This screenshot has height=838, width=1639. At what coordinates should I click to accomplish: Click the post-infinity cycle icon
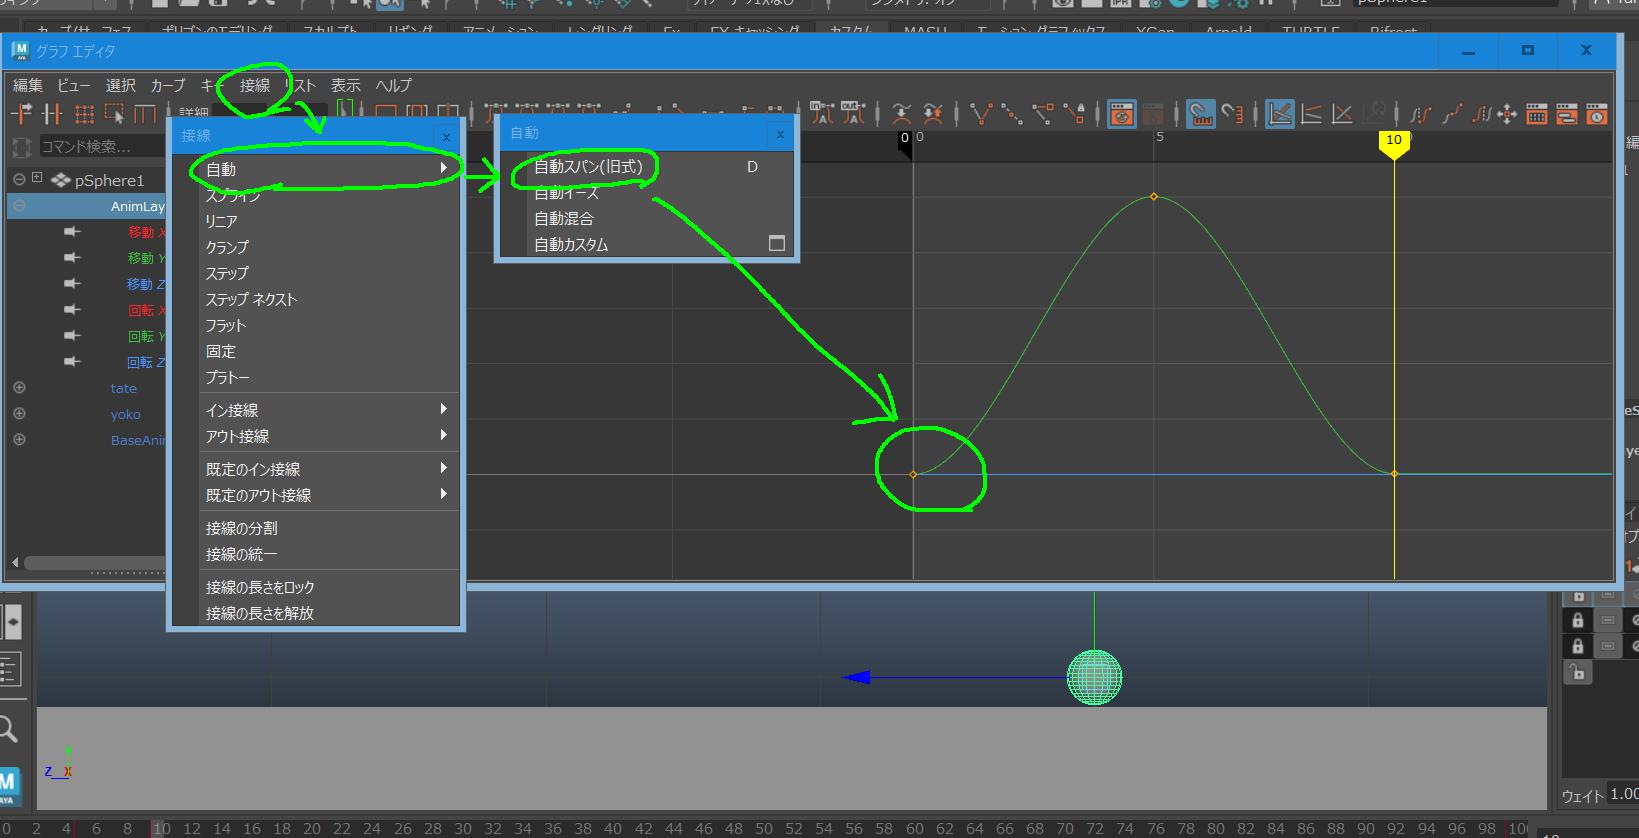pos(1482,114)
